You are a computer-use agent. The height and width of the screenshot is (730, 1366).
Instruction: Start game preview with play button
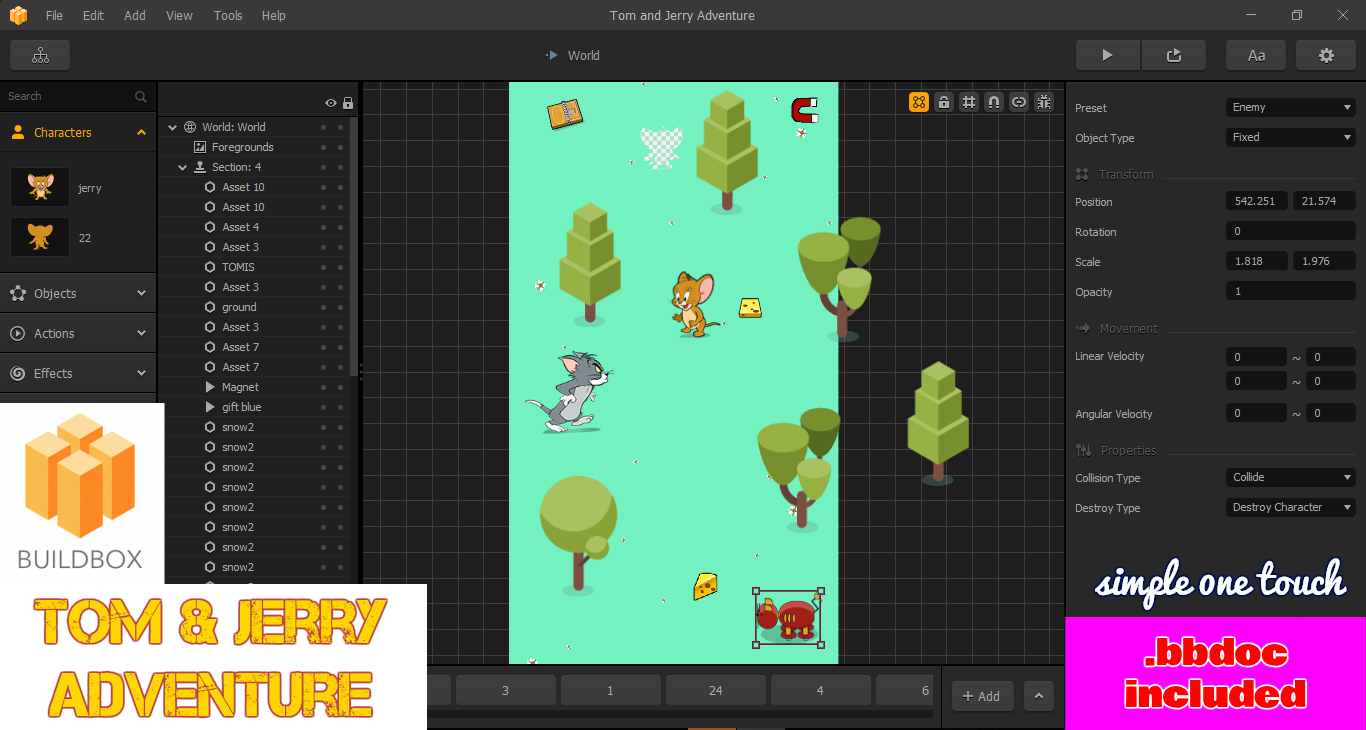point(1107,56)
